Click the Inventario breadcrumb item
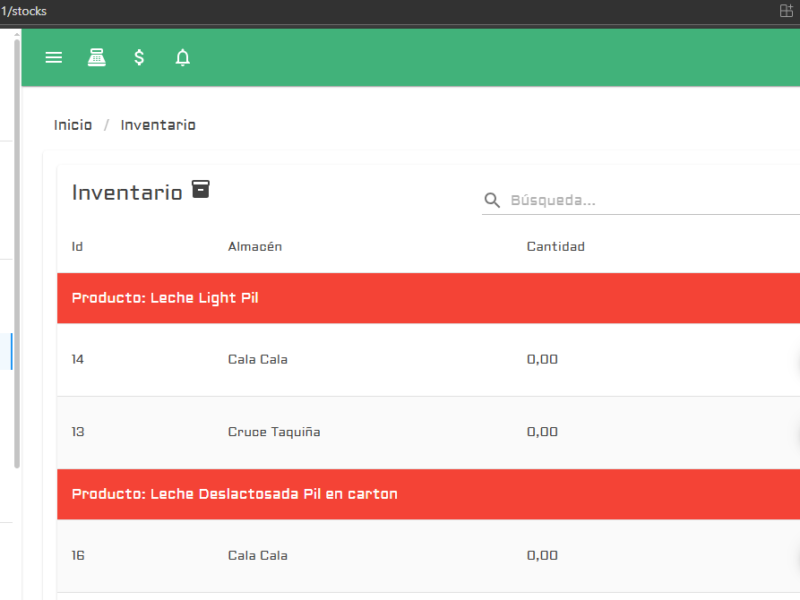 [x=158, y=125]
